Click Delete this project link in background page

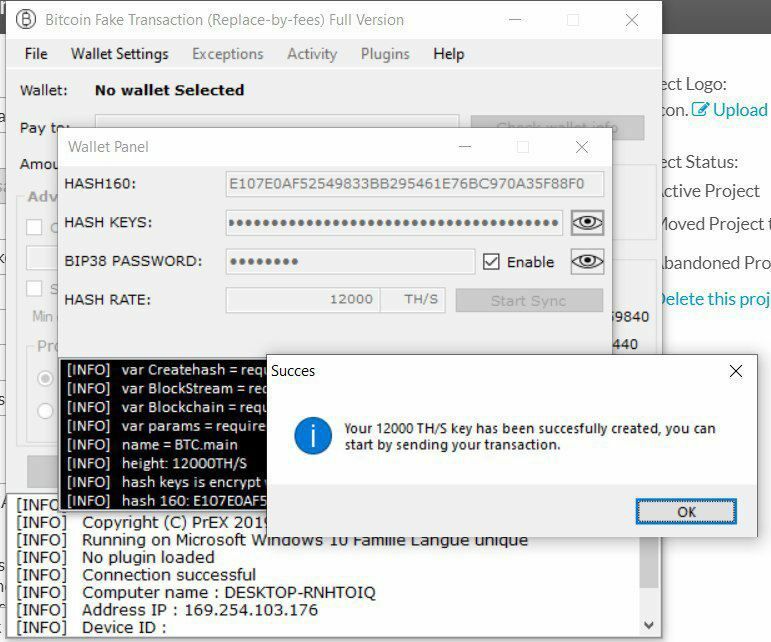click(714, 299)
